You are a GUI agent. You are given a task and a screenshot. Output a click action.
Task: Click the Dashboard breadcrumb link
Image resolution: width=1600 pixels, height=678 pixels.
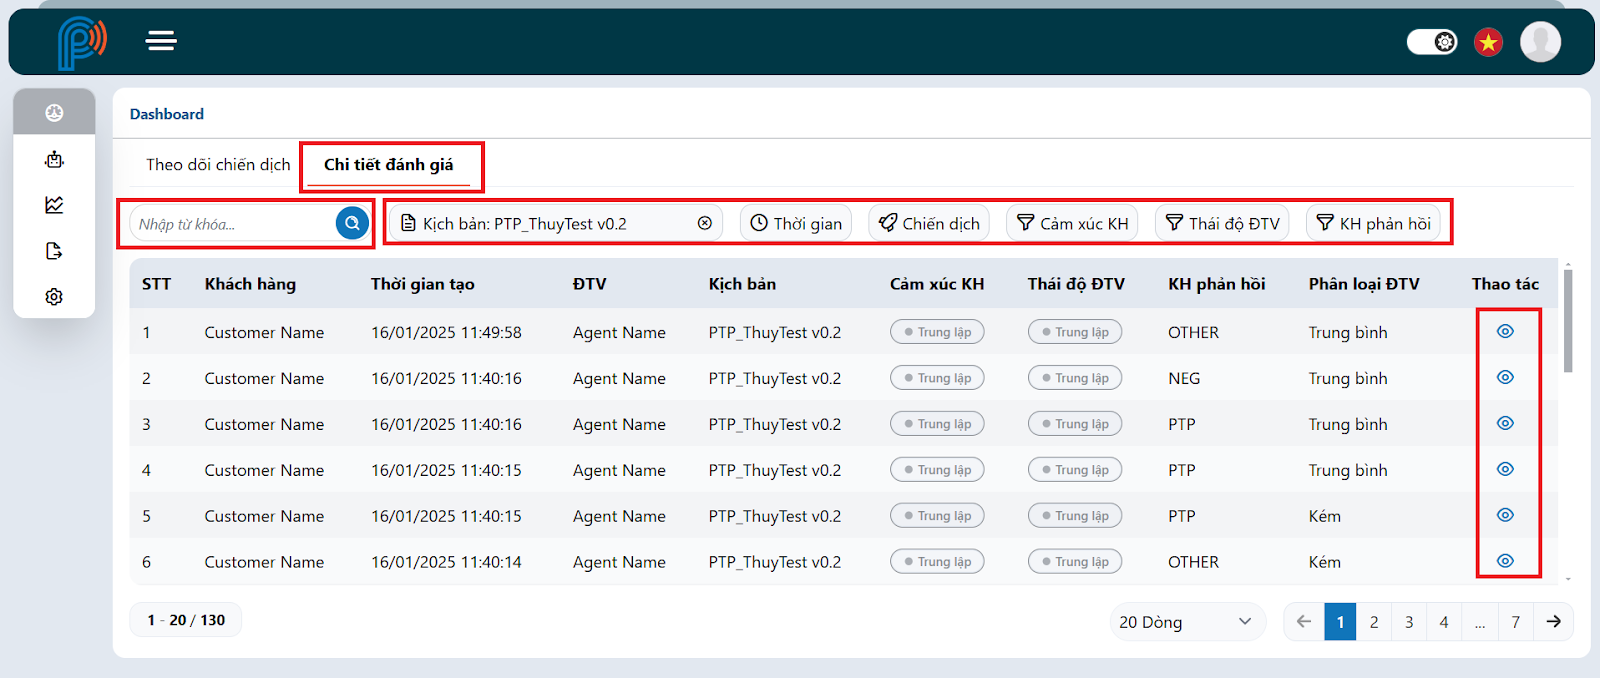click(x=167, y=114)
